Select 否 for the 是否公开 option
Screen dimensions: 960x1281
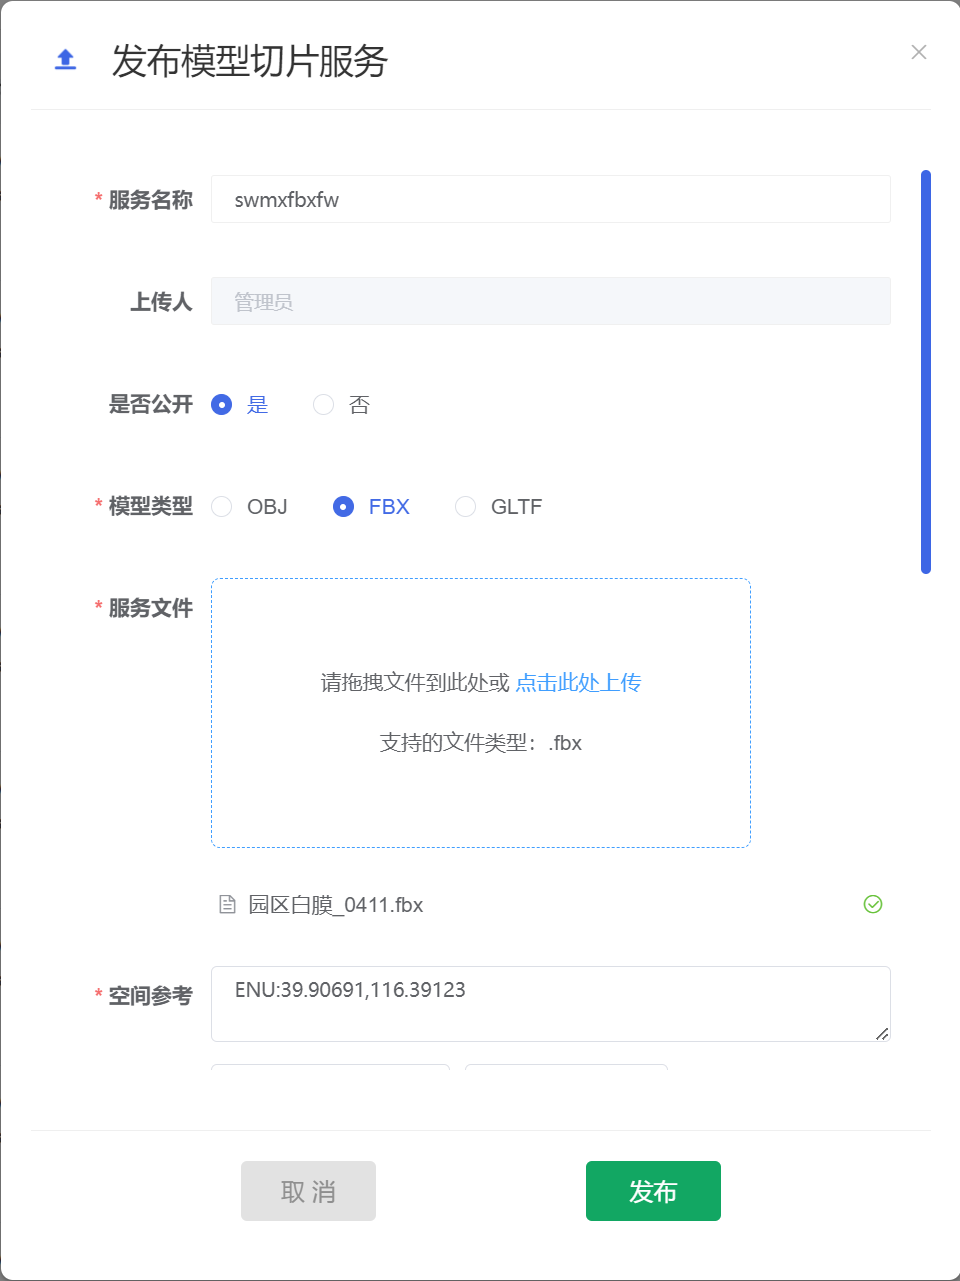click(341, 404)
